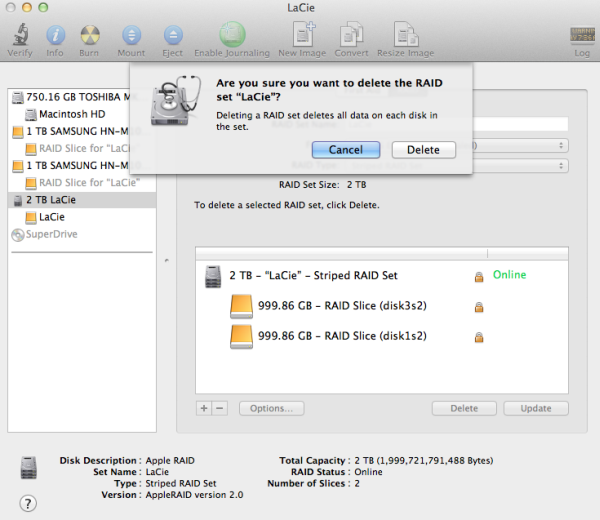Click the minus button below RAID list
Screen dimensions: 600x520
click(x=220, y=408)
